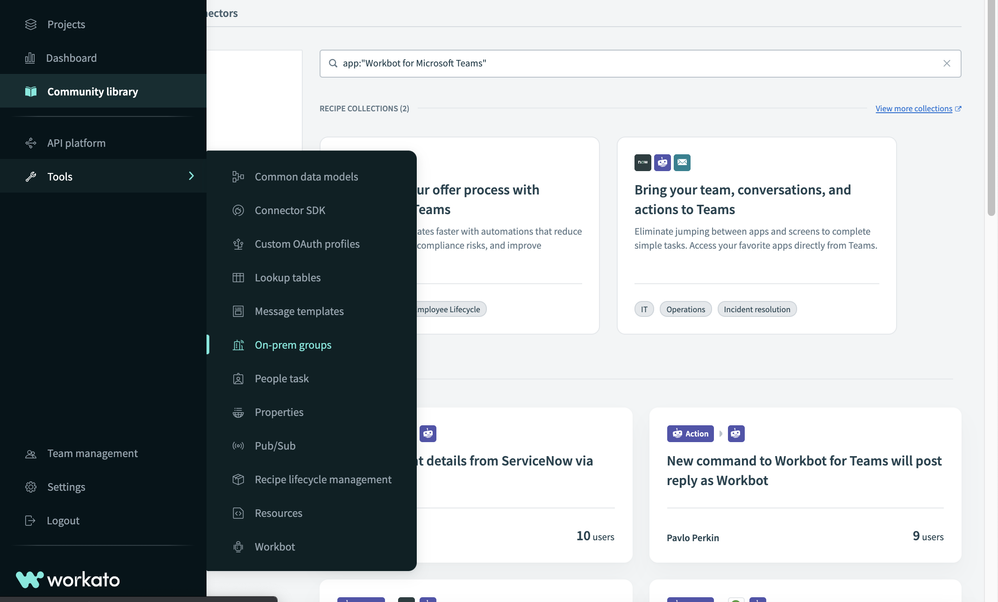Click the Incident resolution tag
This screenshot has height=602, width=998.
click(x=757, y=309)
